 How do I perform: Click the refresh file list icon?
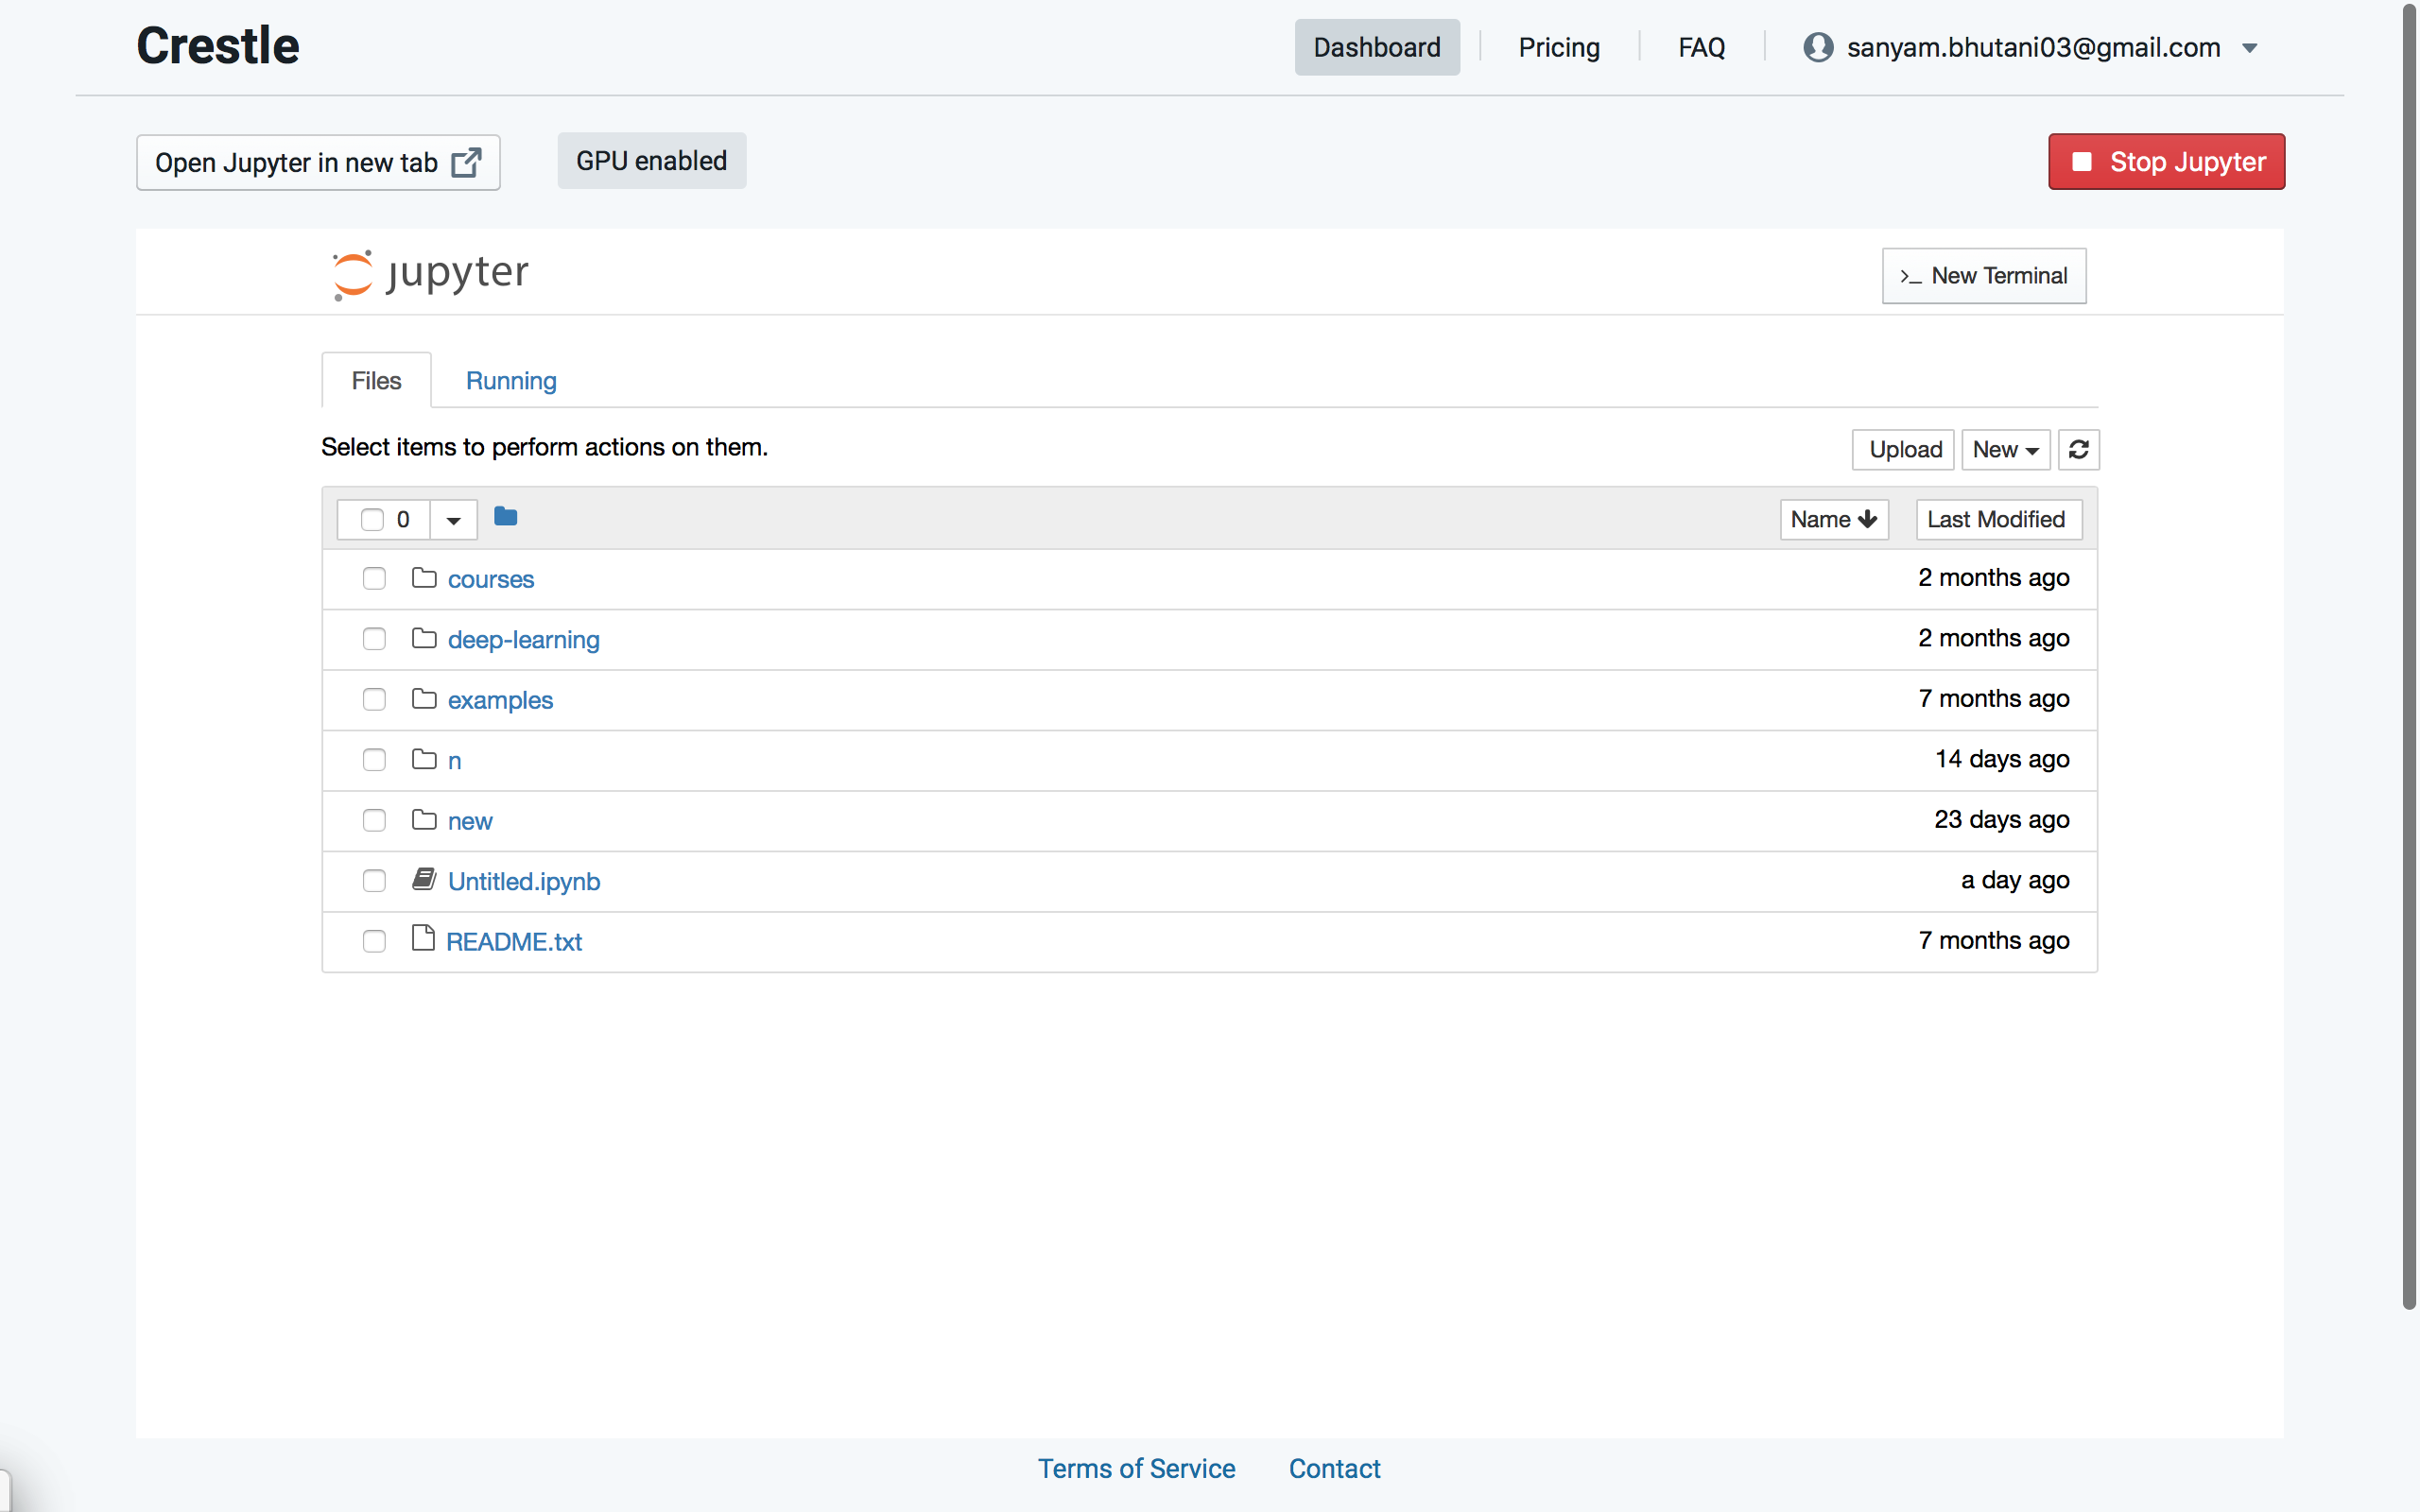click(x=2078, y=450)
